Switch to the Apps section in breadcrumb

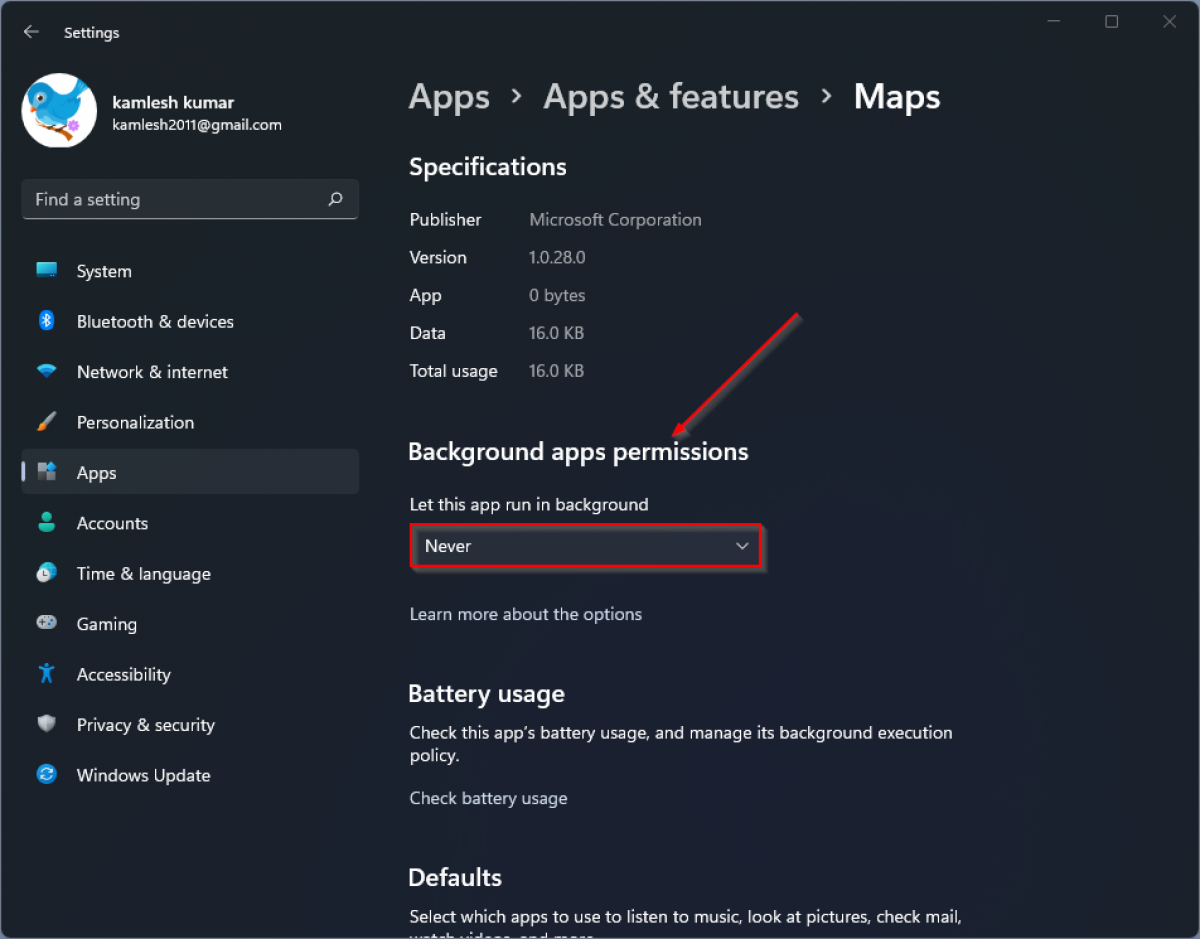pos(448,96)
